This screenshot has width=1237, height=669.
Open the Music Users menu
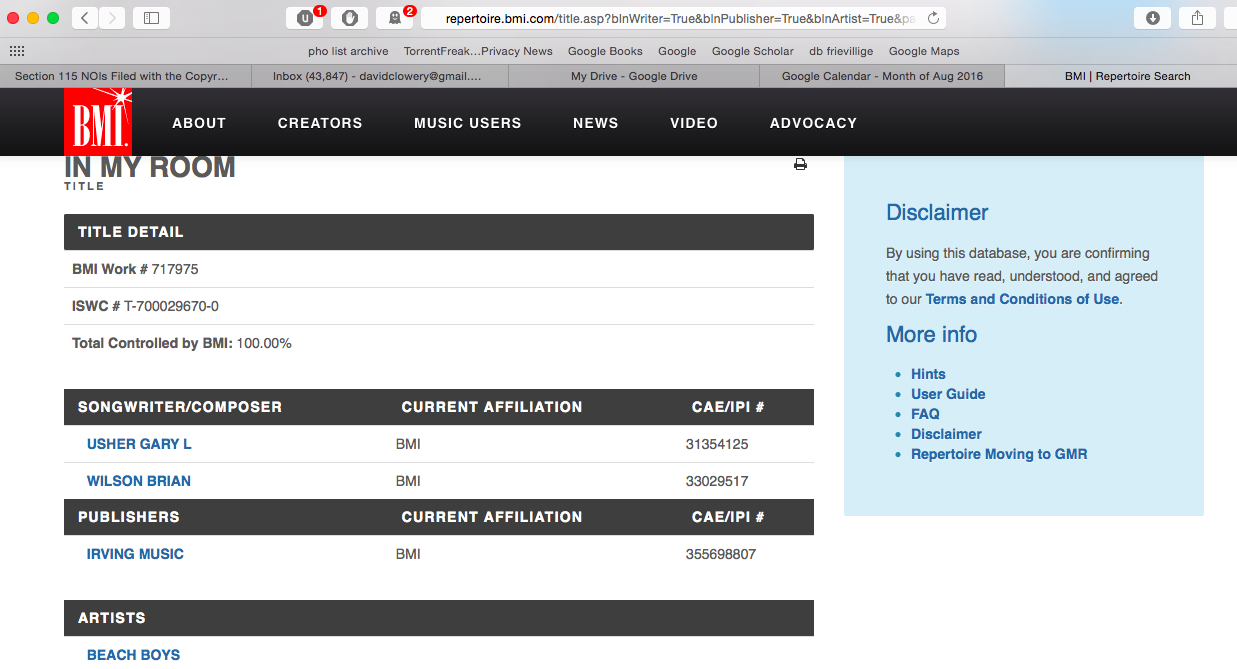(467, 123)
